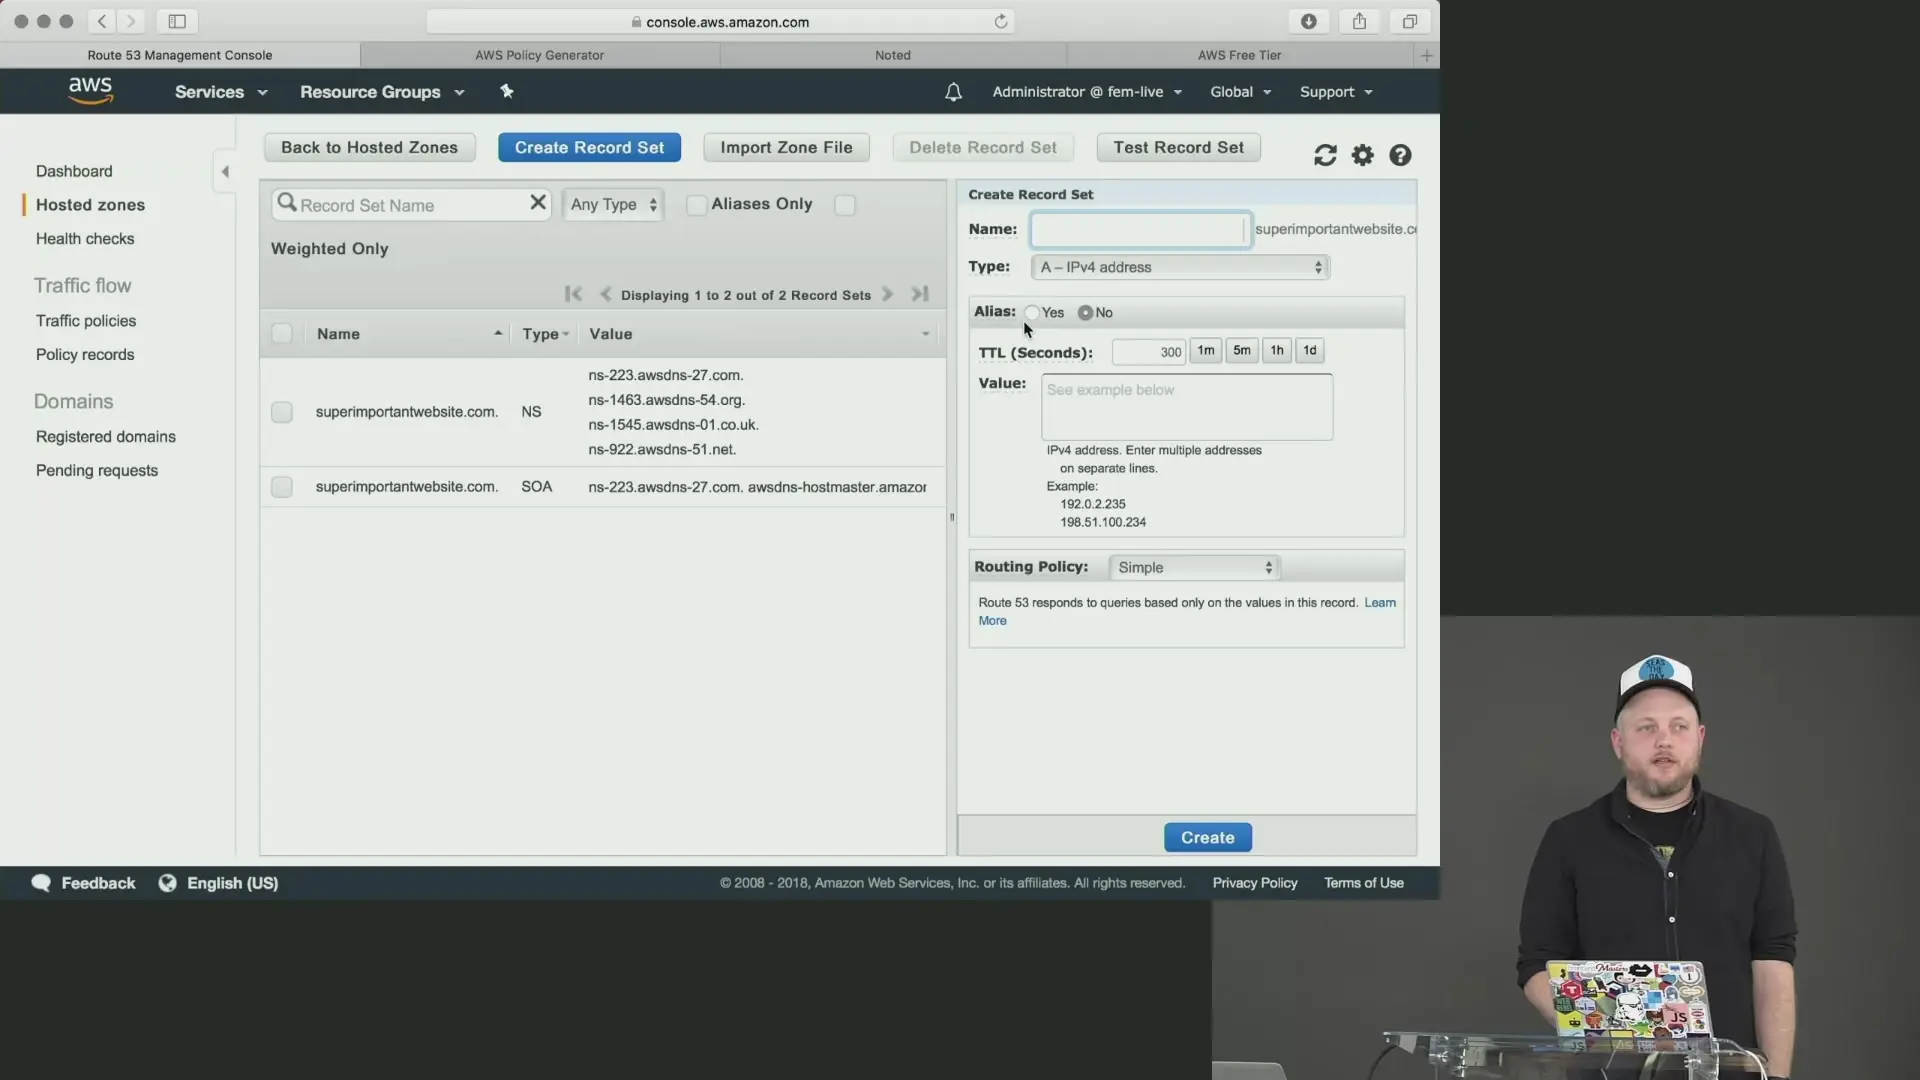Set TTL to 5m preset

click(1241, 350)
